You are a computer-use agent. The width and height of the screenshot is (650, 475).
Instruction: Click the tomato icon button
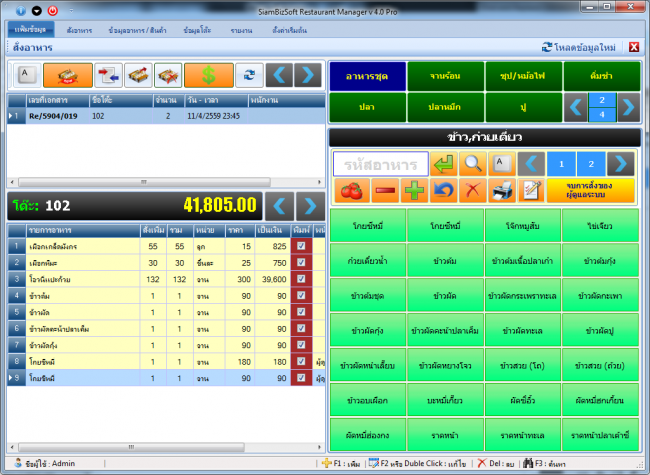tap(352, 191)
